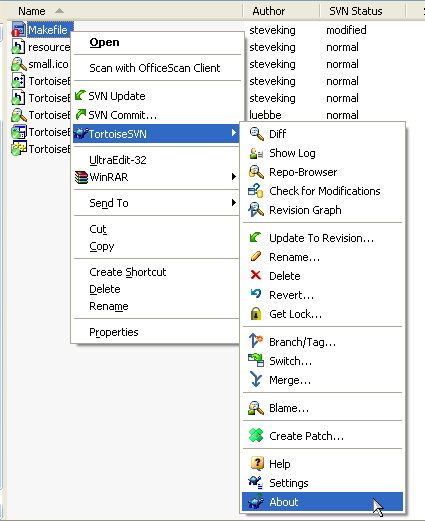Click the Switch icon

(x=256, y=360)
